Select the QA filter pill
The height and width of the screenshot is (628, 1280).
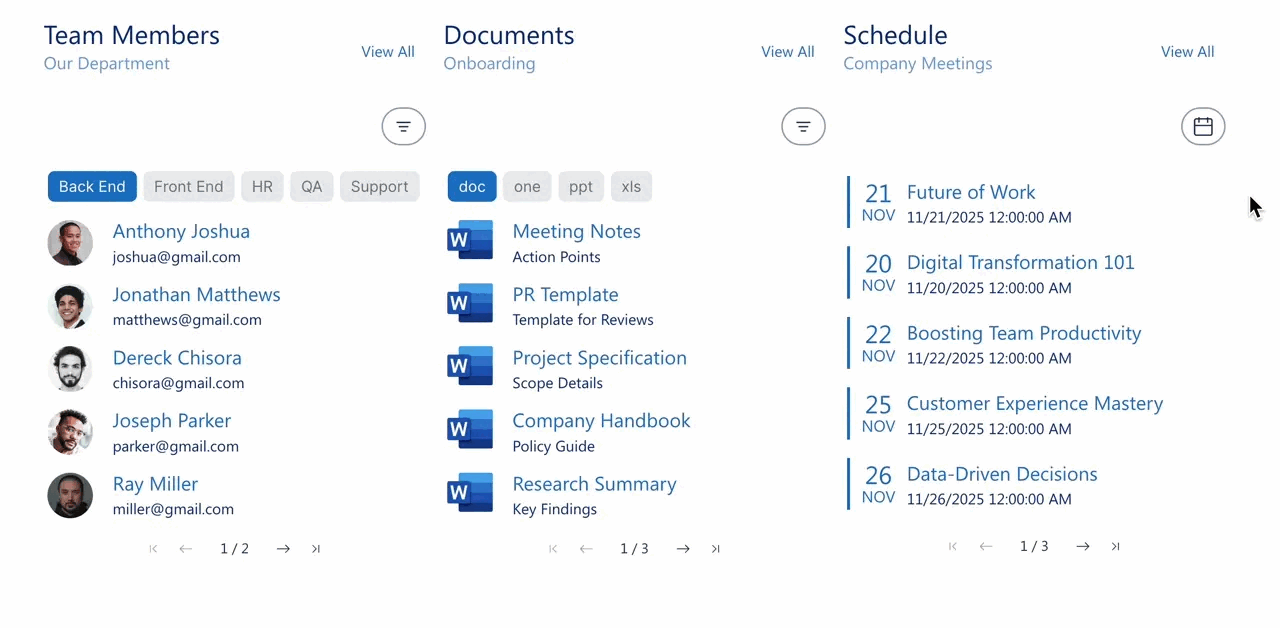point(311,186)
